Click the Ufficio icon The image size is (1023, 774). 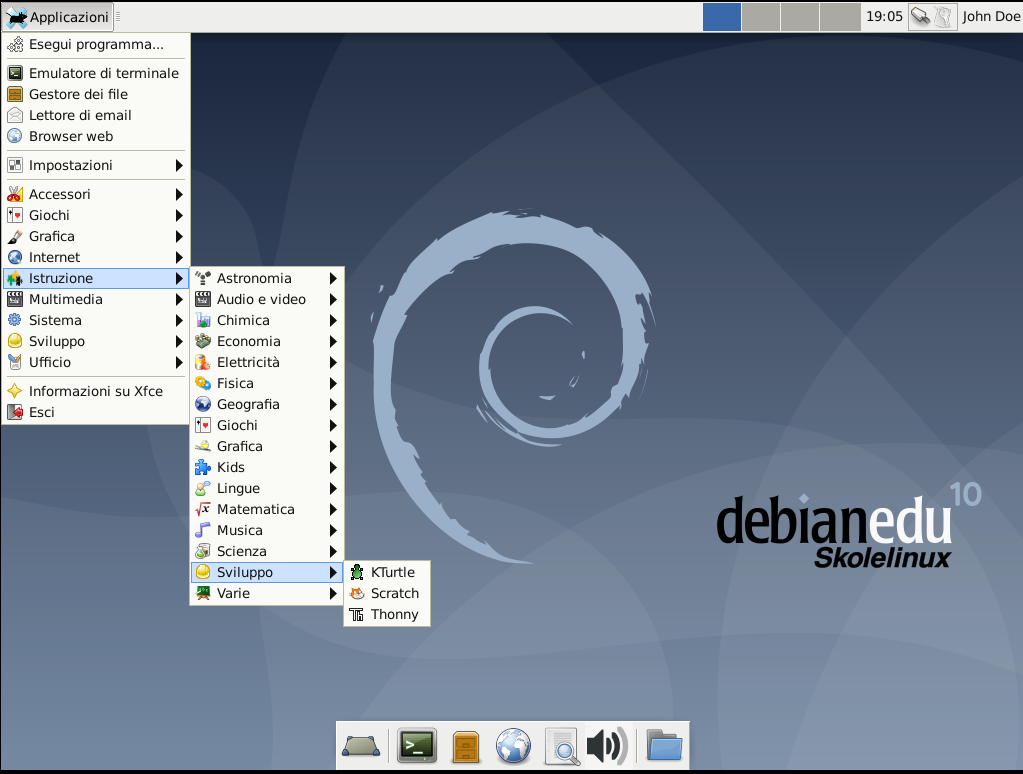tap(14, 362)
